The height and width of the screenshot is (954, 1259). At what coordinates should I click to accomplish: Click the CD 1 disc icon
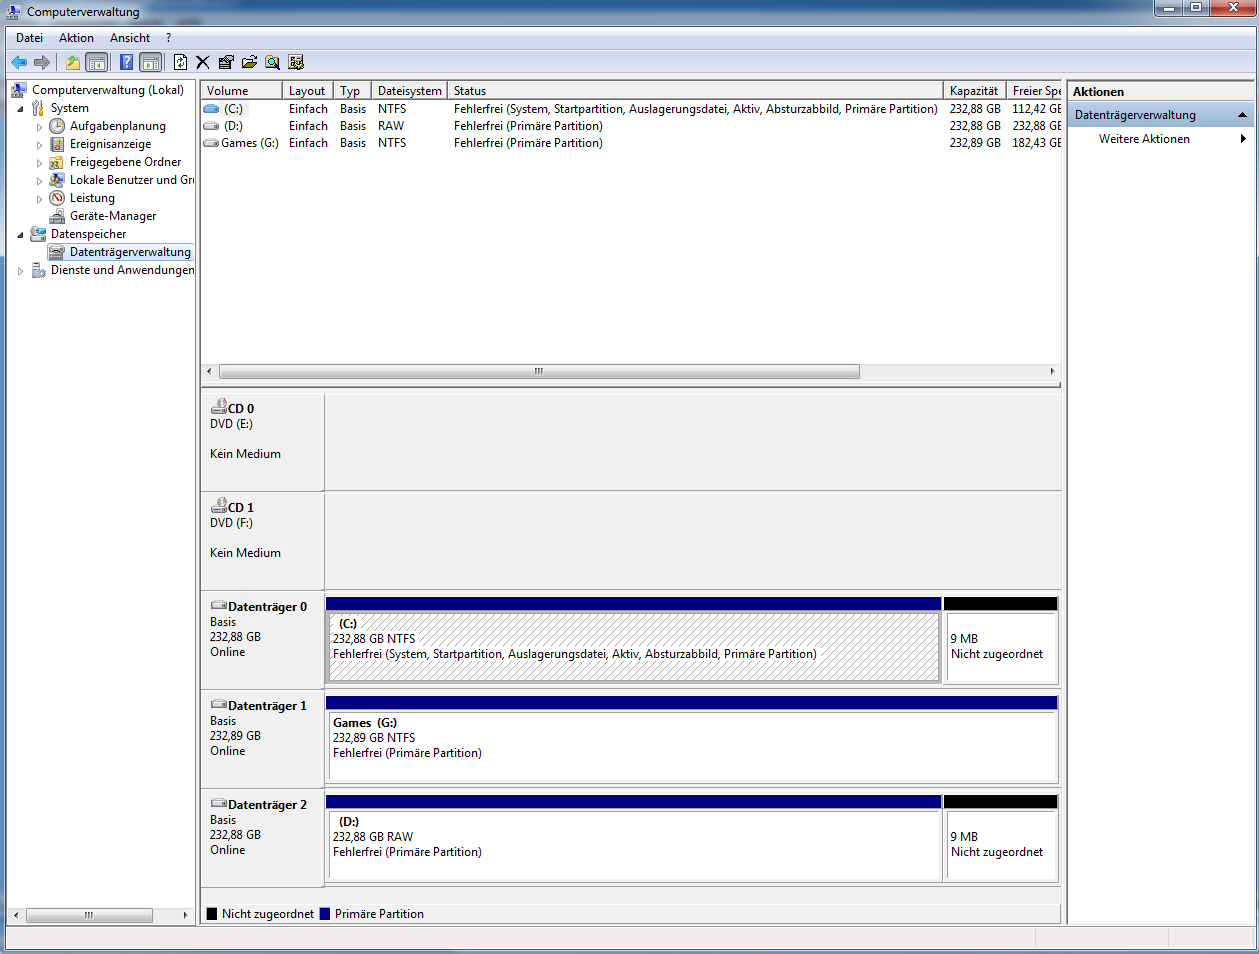click(218, 506)
